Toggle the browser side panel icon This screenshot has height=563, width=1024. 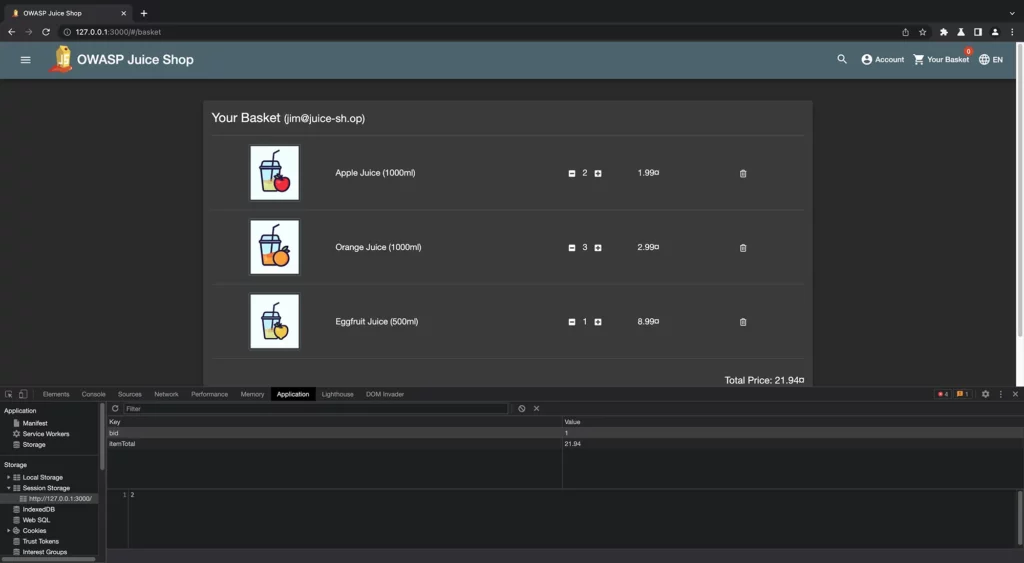coord(978,32)
